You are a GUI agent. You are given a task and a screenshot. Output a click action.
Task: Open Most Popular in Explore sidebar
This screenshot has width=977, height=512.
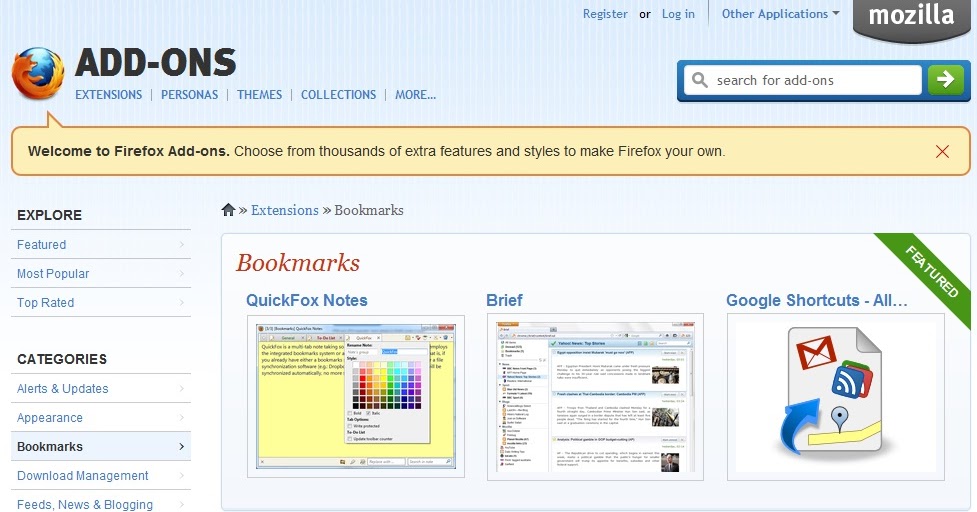pos(101,273)
